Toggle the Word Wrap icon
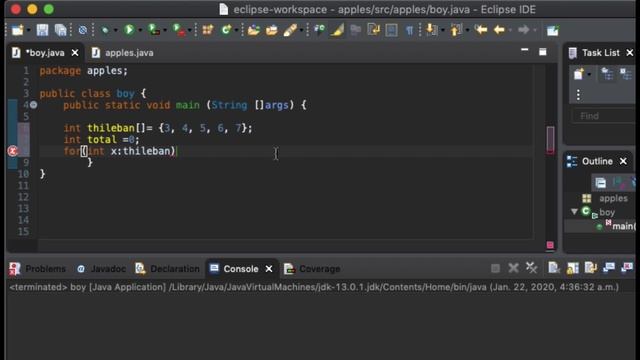The image size is (640, 360). [373, 30]
